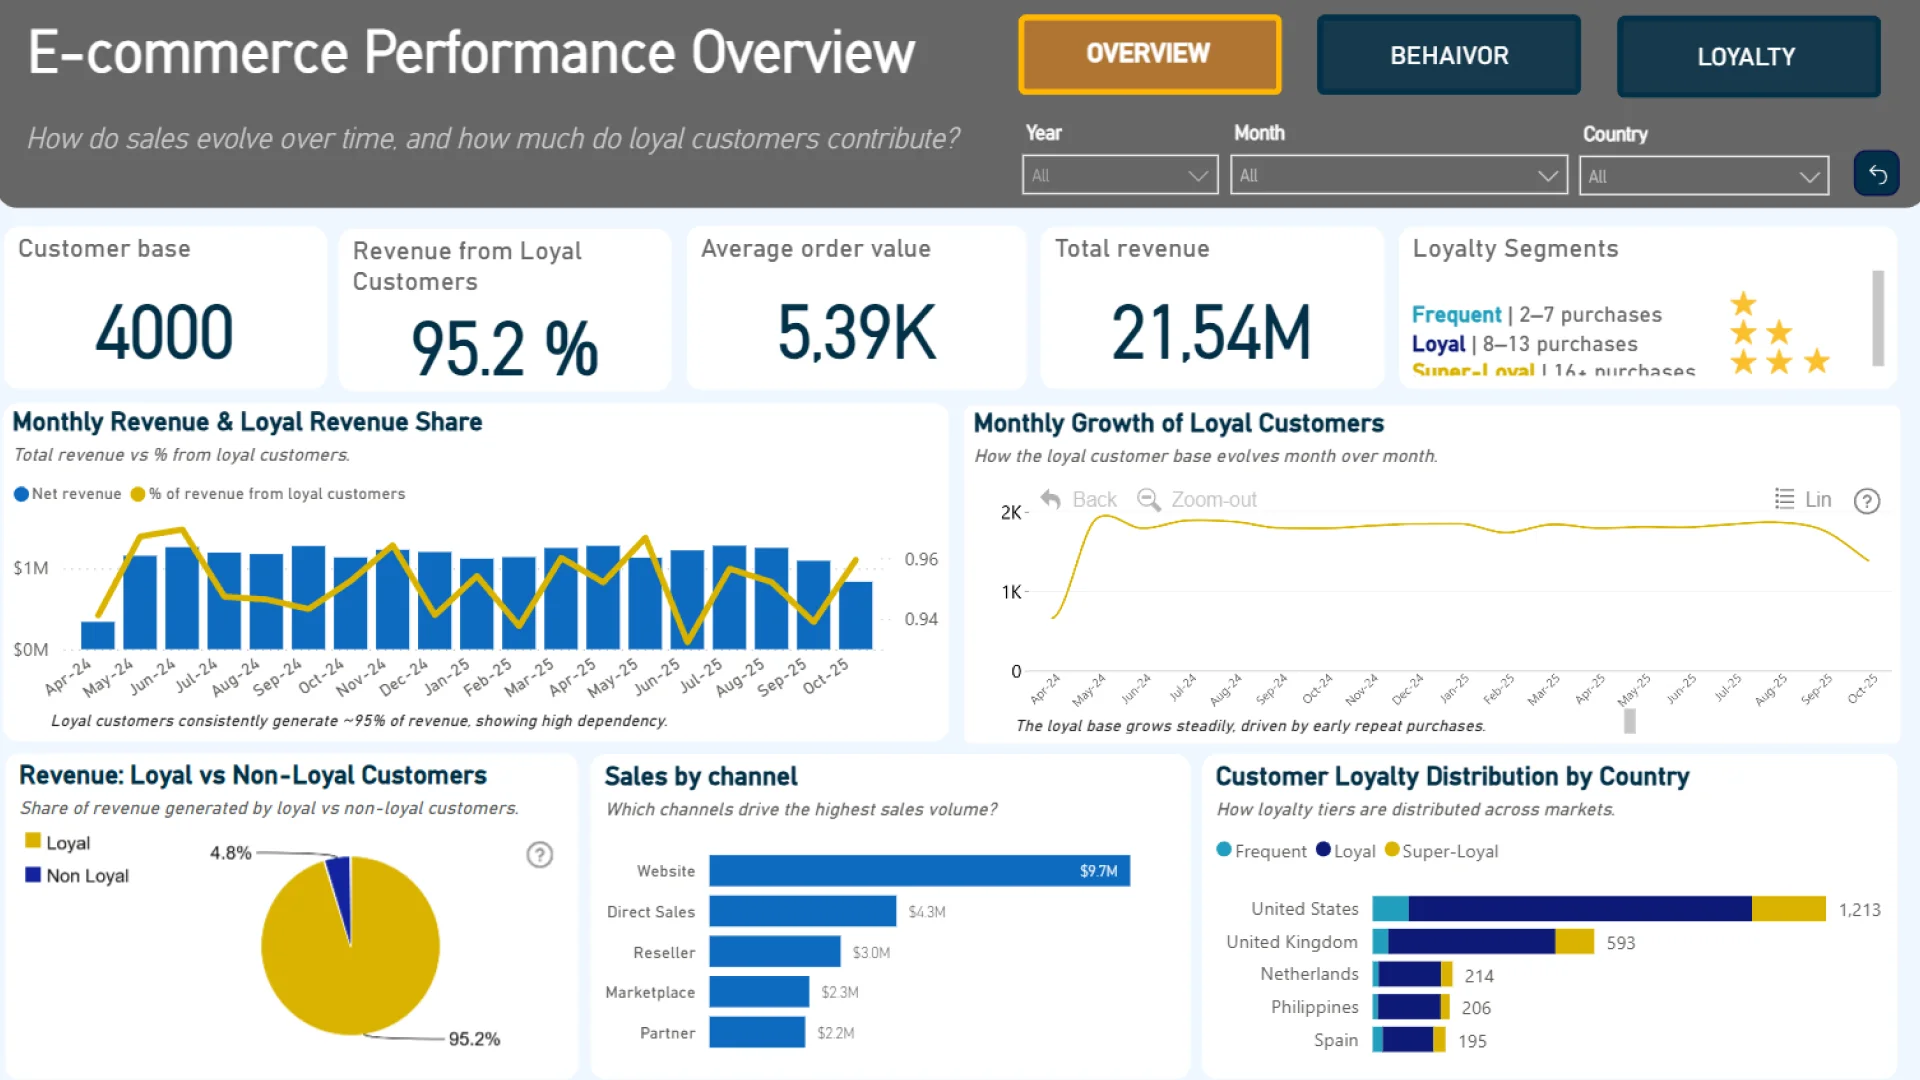Open help icon on Loyal vs Non-Loyal pie
The width and height of the screenshot is (1920, 1080).
[540, 855]
